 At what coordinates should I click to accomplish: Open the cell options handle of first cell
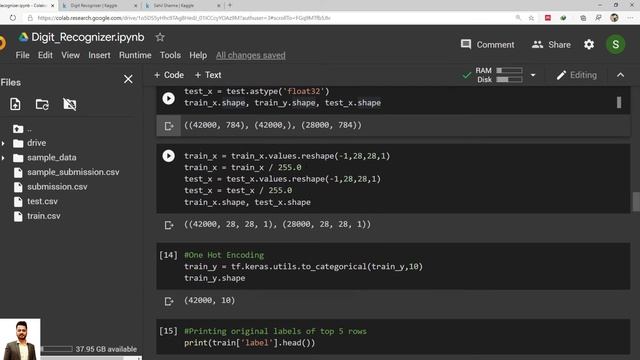click(619, 102)
